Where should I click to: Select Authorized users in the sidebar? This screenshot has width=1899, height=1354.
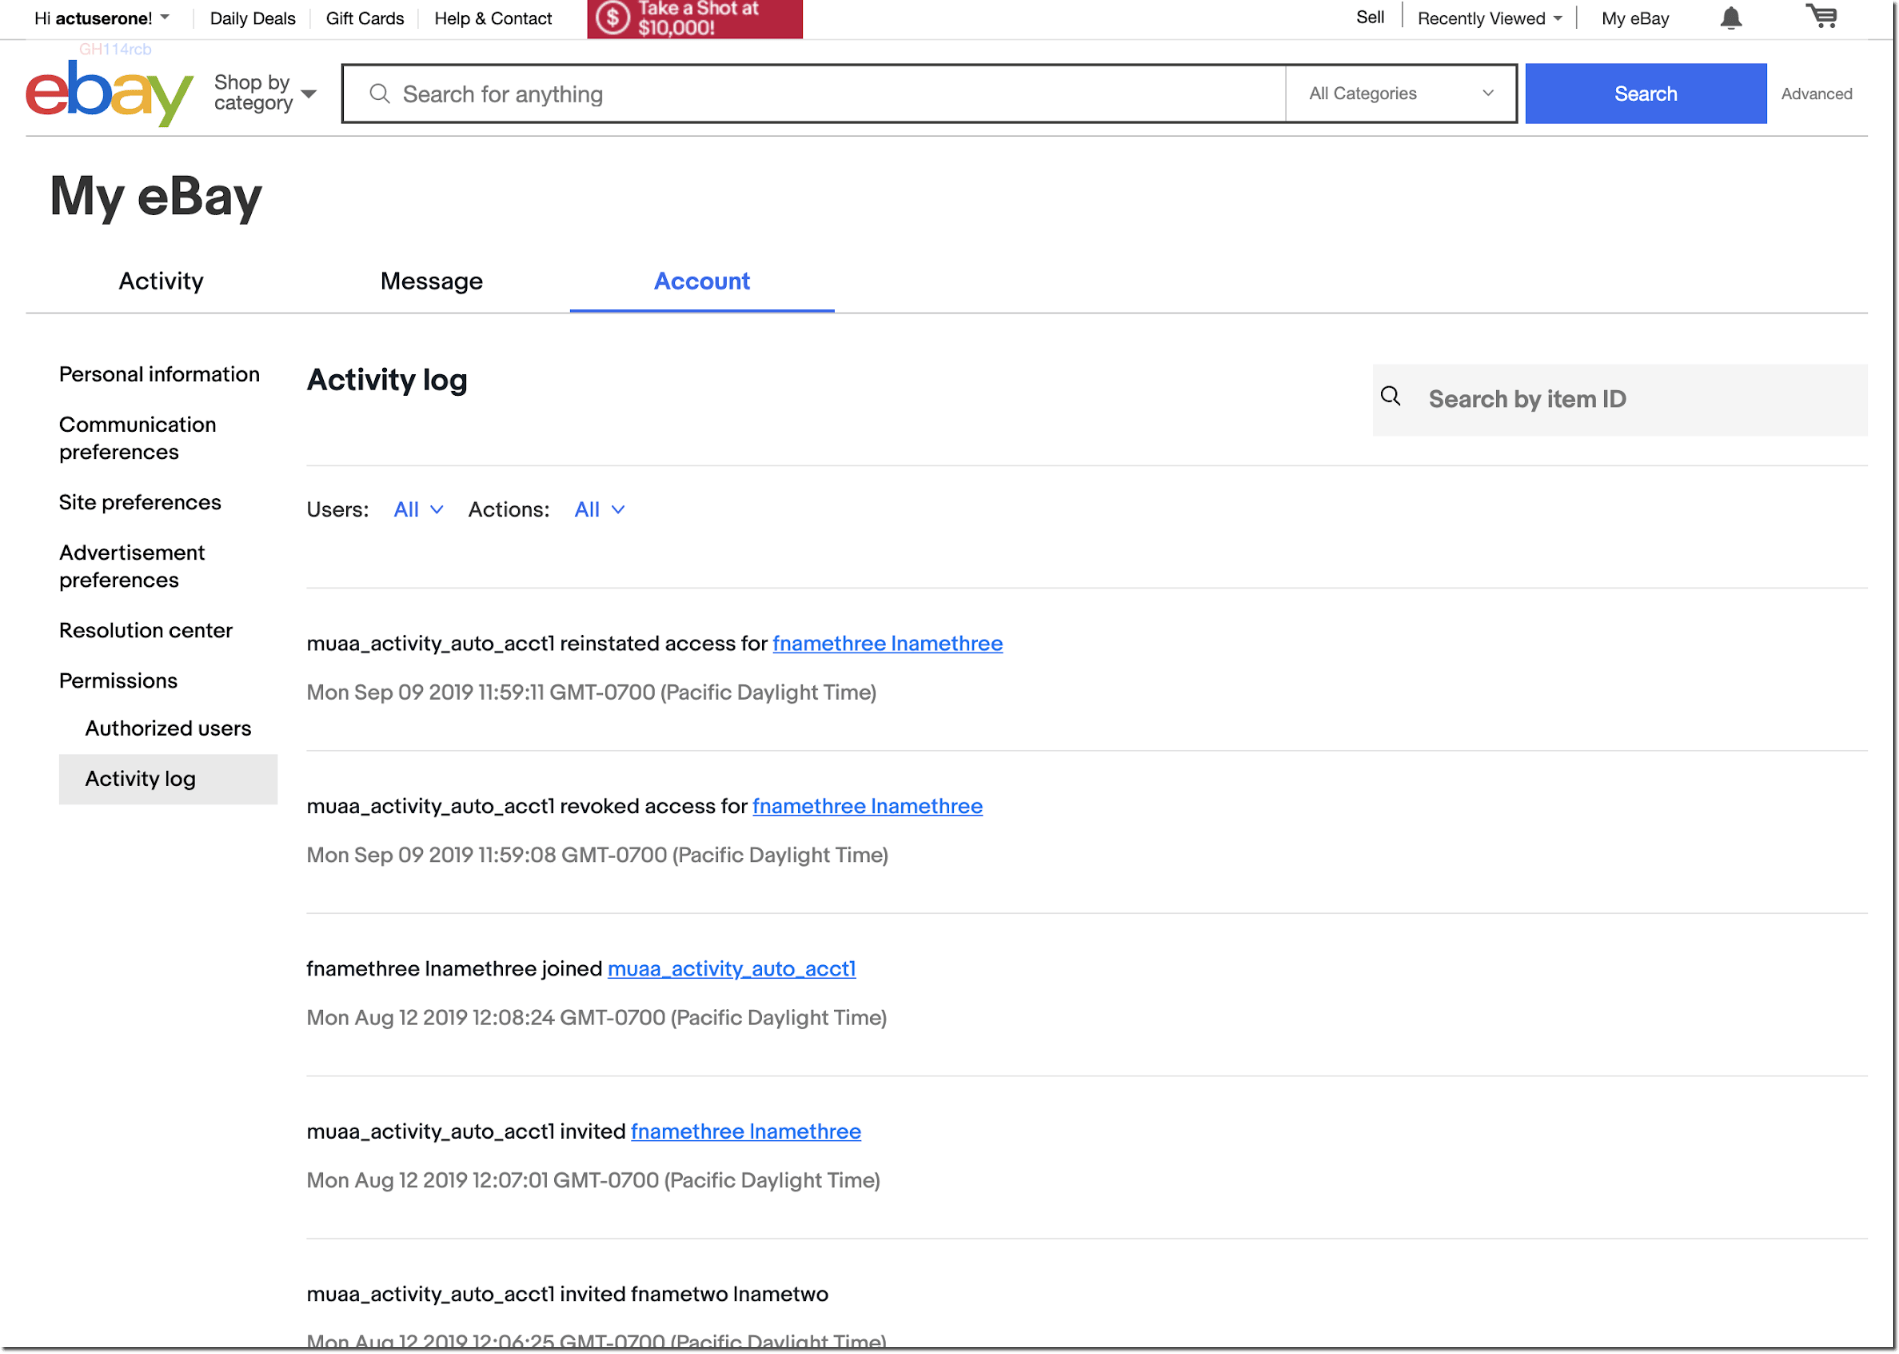pyautogui.click(x=167, y=728)
